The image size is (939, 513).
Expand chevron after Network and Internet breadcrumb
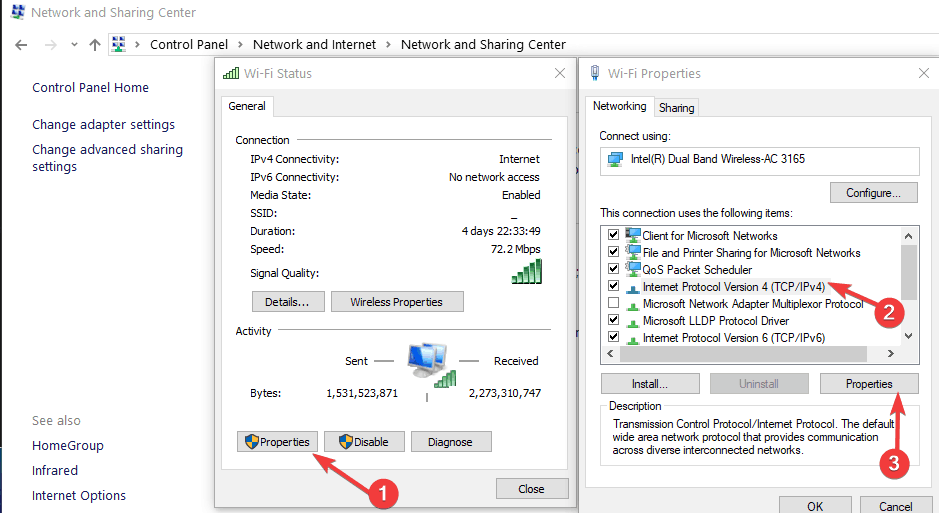pos(388,44)
